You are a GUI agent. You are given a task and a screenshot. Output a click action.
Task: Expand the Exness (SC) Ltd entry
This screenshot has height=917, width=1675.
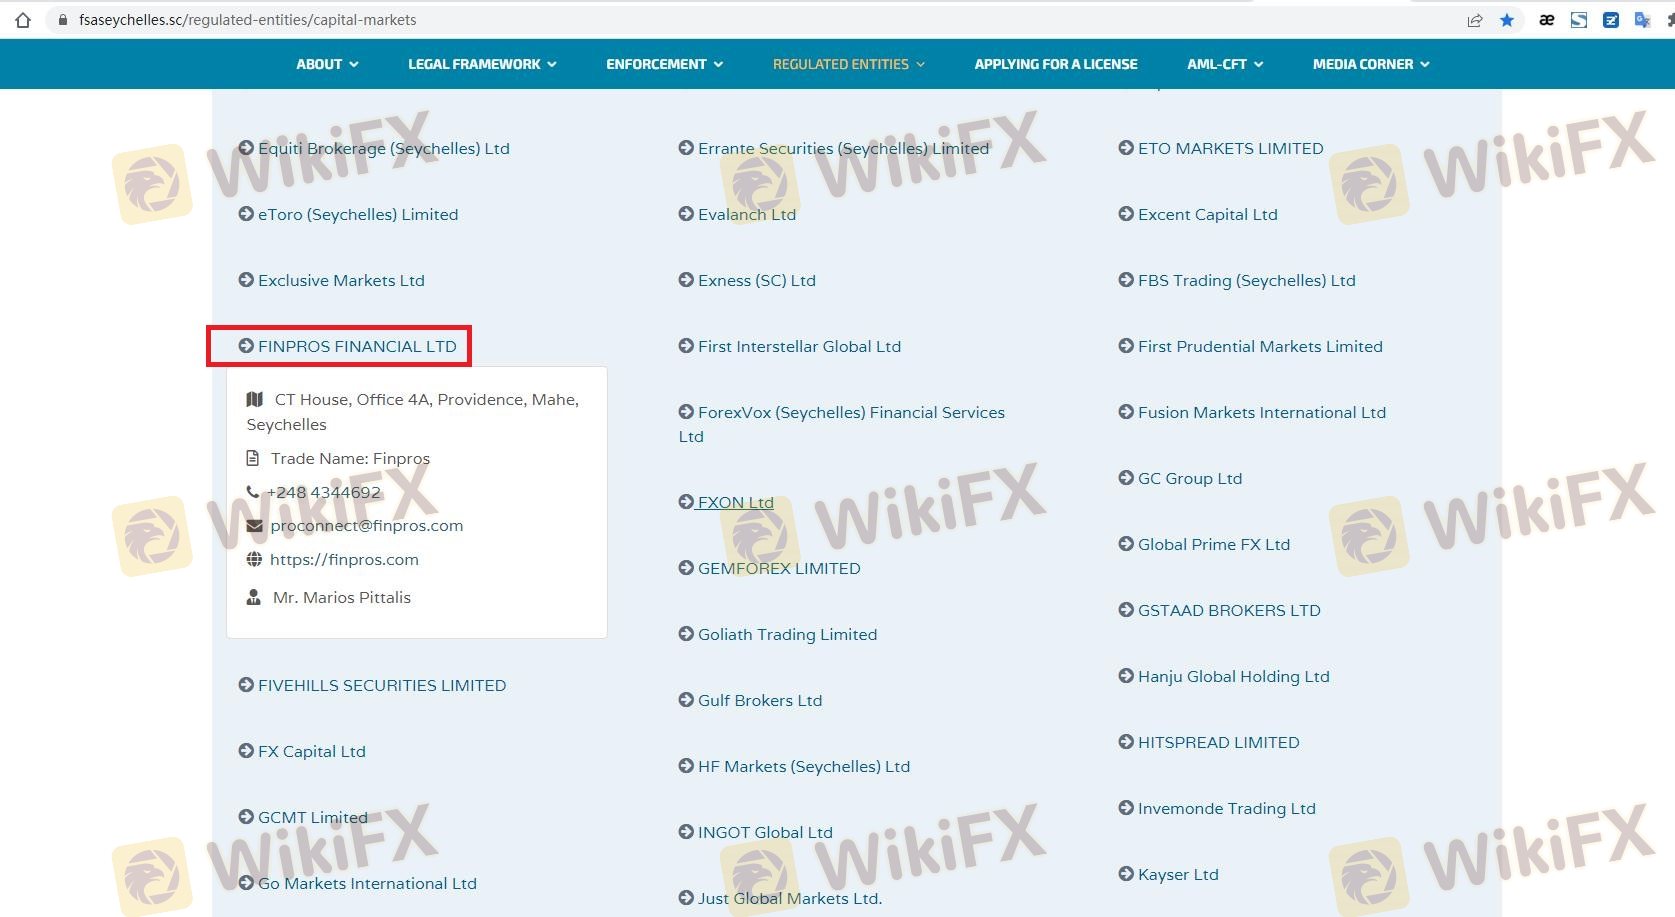point(756,281)
